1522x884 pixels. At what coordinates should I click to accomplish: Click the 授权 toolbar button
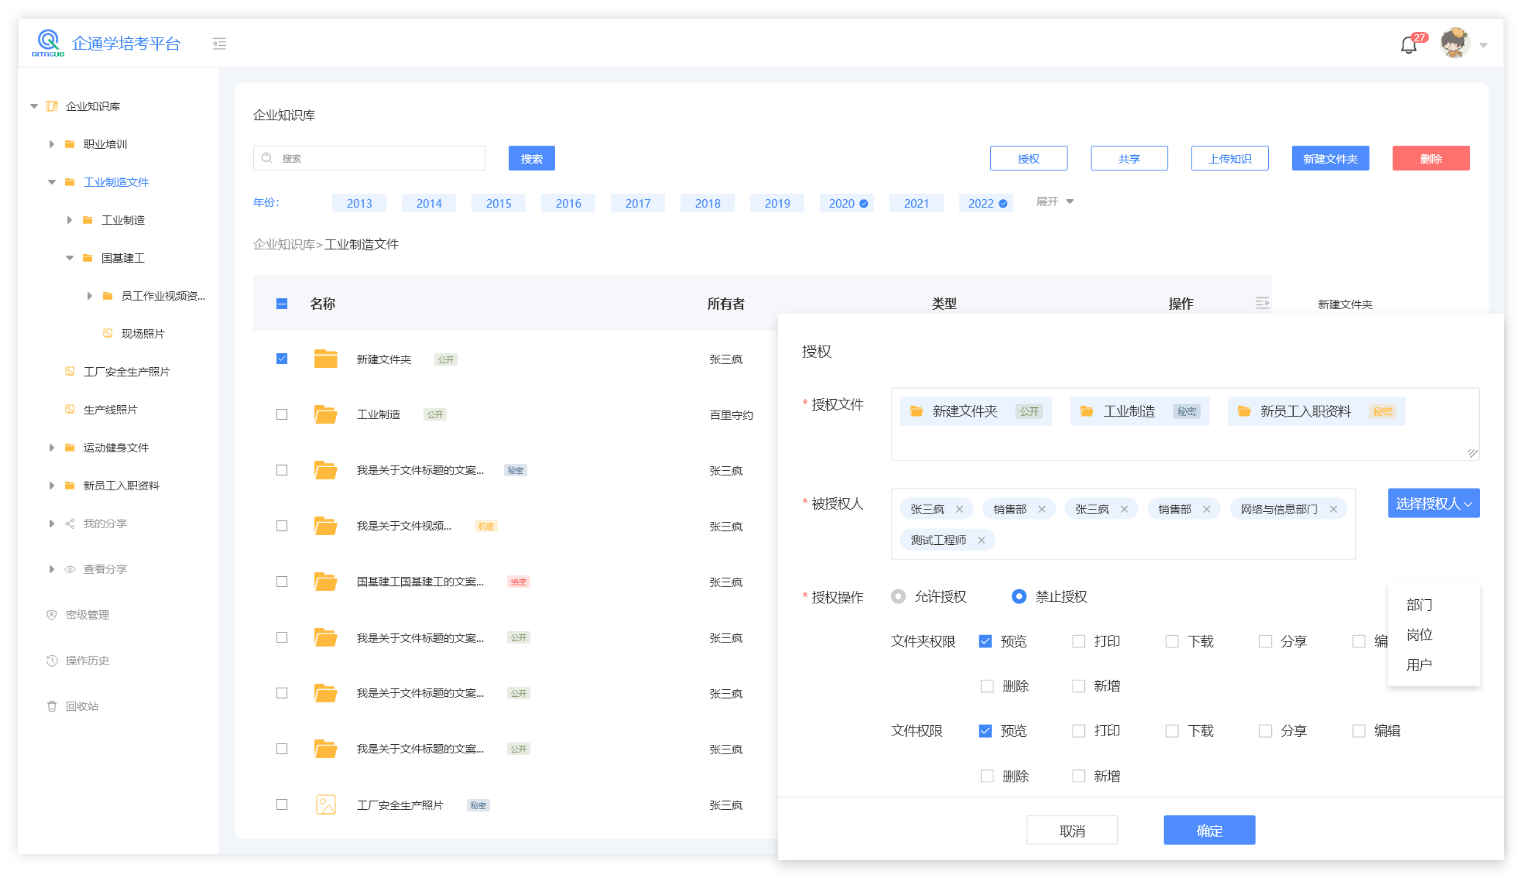click(x=1029, y=158)
